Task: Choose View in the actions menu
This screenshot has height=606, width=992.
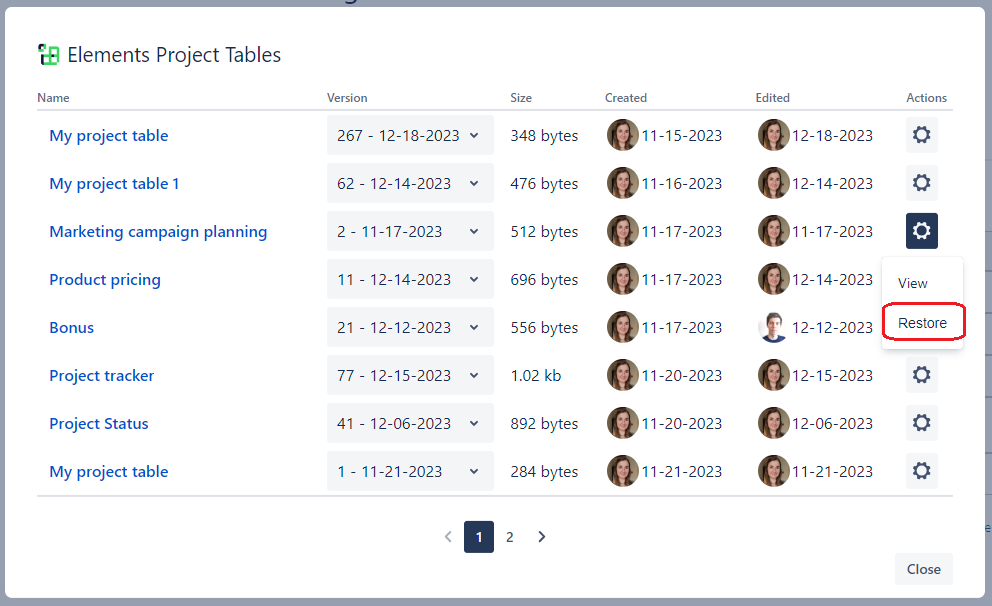Action: coord(913,283)
